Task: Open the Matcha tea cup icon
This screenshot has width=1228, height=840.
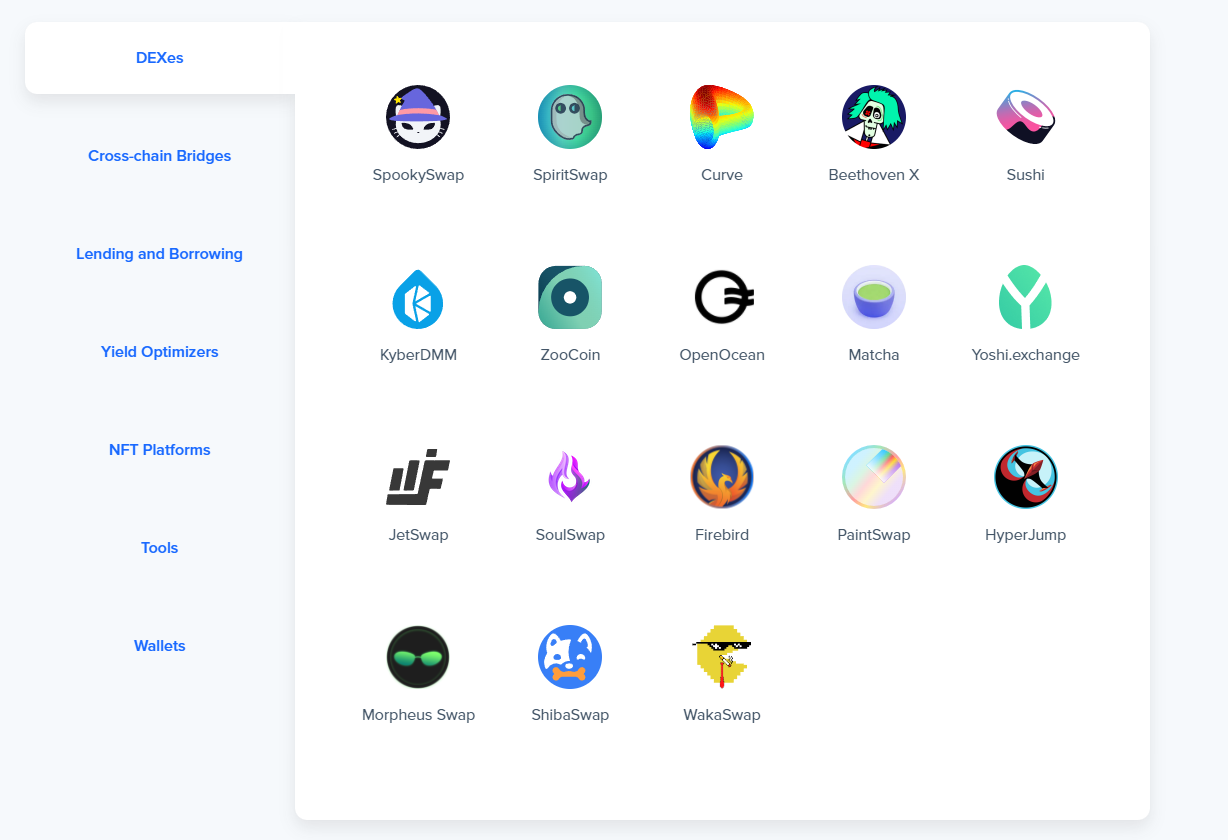Action: pyautogui.click(x=874, y=297)
